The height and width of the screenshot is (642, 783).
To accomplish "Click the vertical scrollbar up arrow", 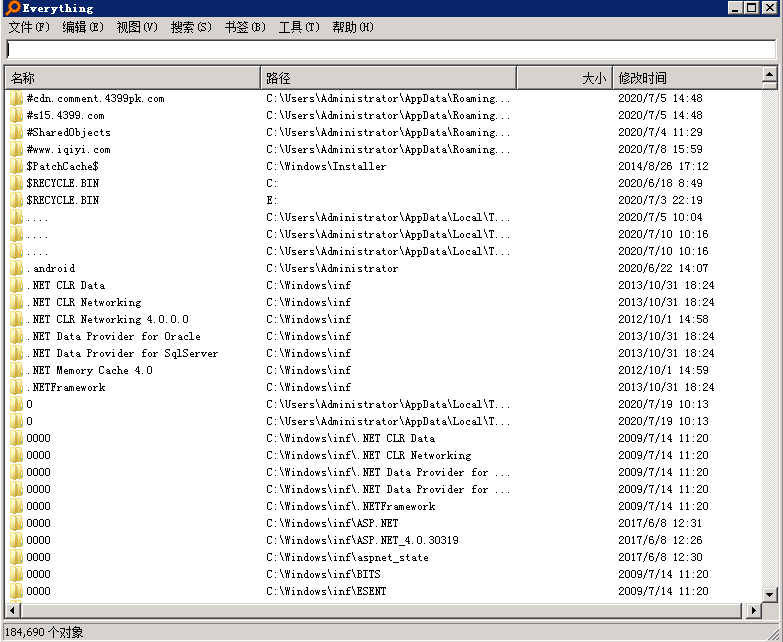I will click(770, 75).
